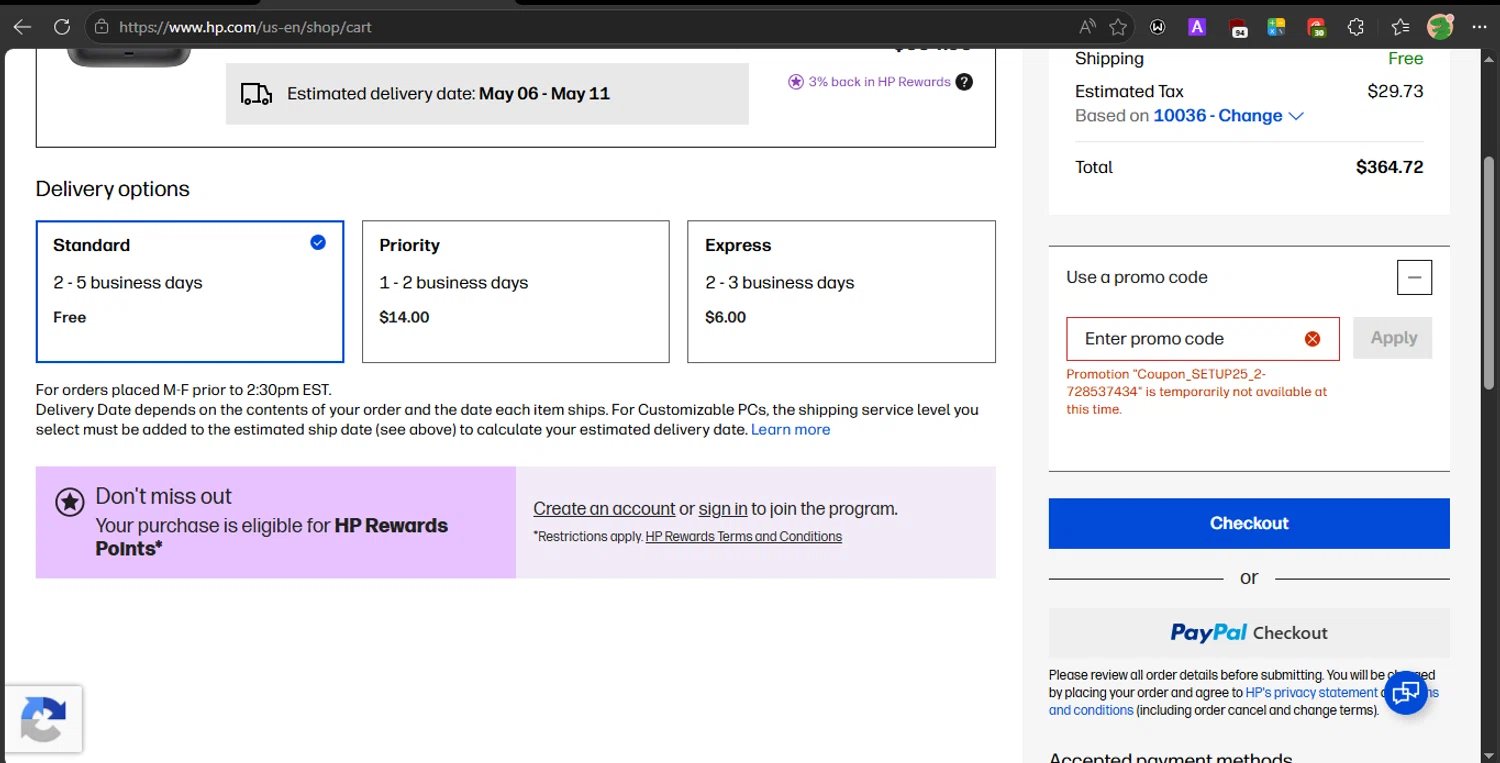Screen dimensions: 1500x763
Task: Open the terms 'and conditions' link
Action: tap(1091, 710)
